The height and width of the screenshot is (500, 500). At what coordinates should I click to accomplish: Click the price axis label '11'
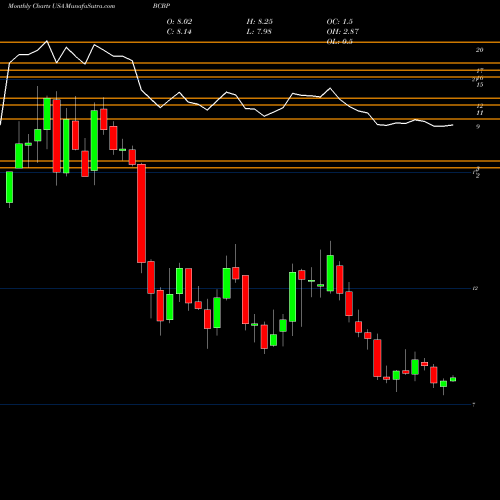click(480, 113)
